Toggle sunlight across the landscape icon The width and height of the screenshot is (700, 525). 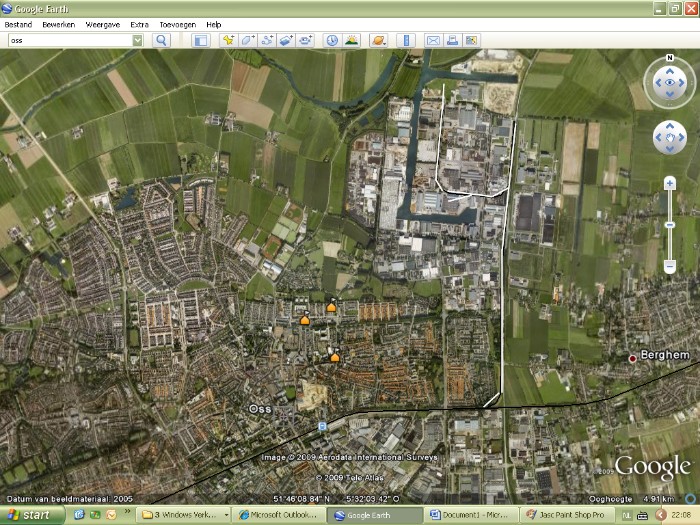(x=352, y=40)
